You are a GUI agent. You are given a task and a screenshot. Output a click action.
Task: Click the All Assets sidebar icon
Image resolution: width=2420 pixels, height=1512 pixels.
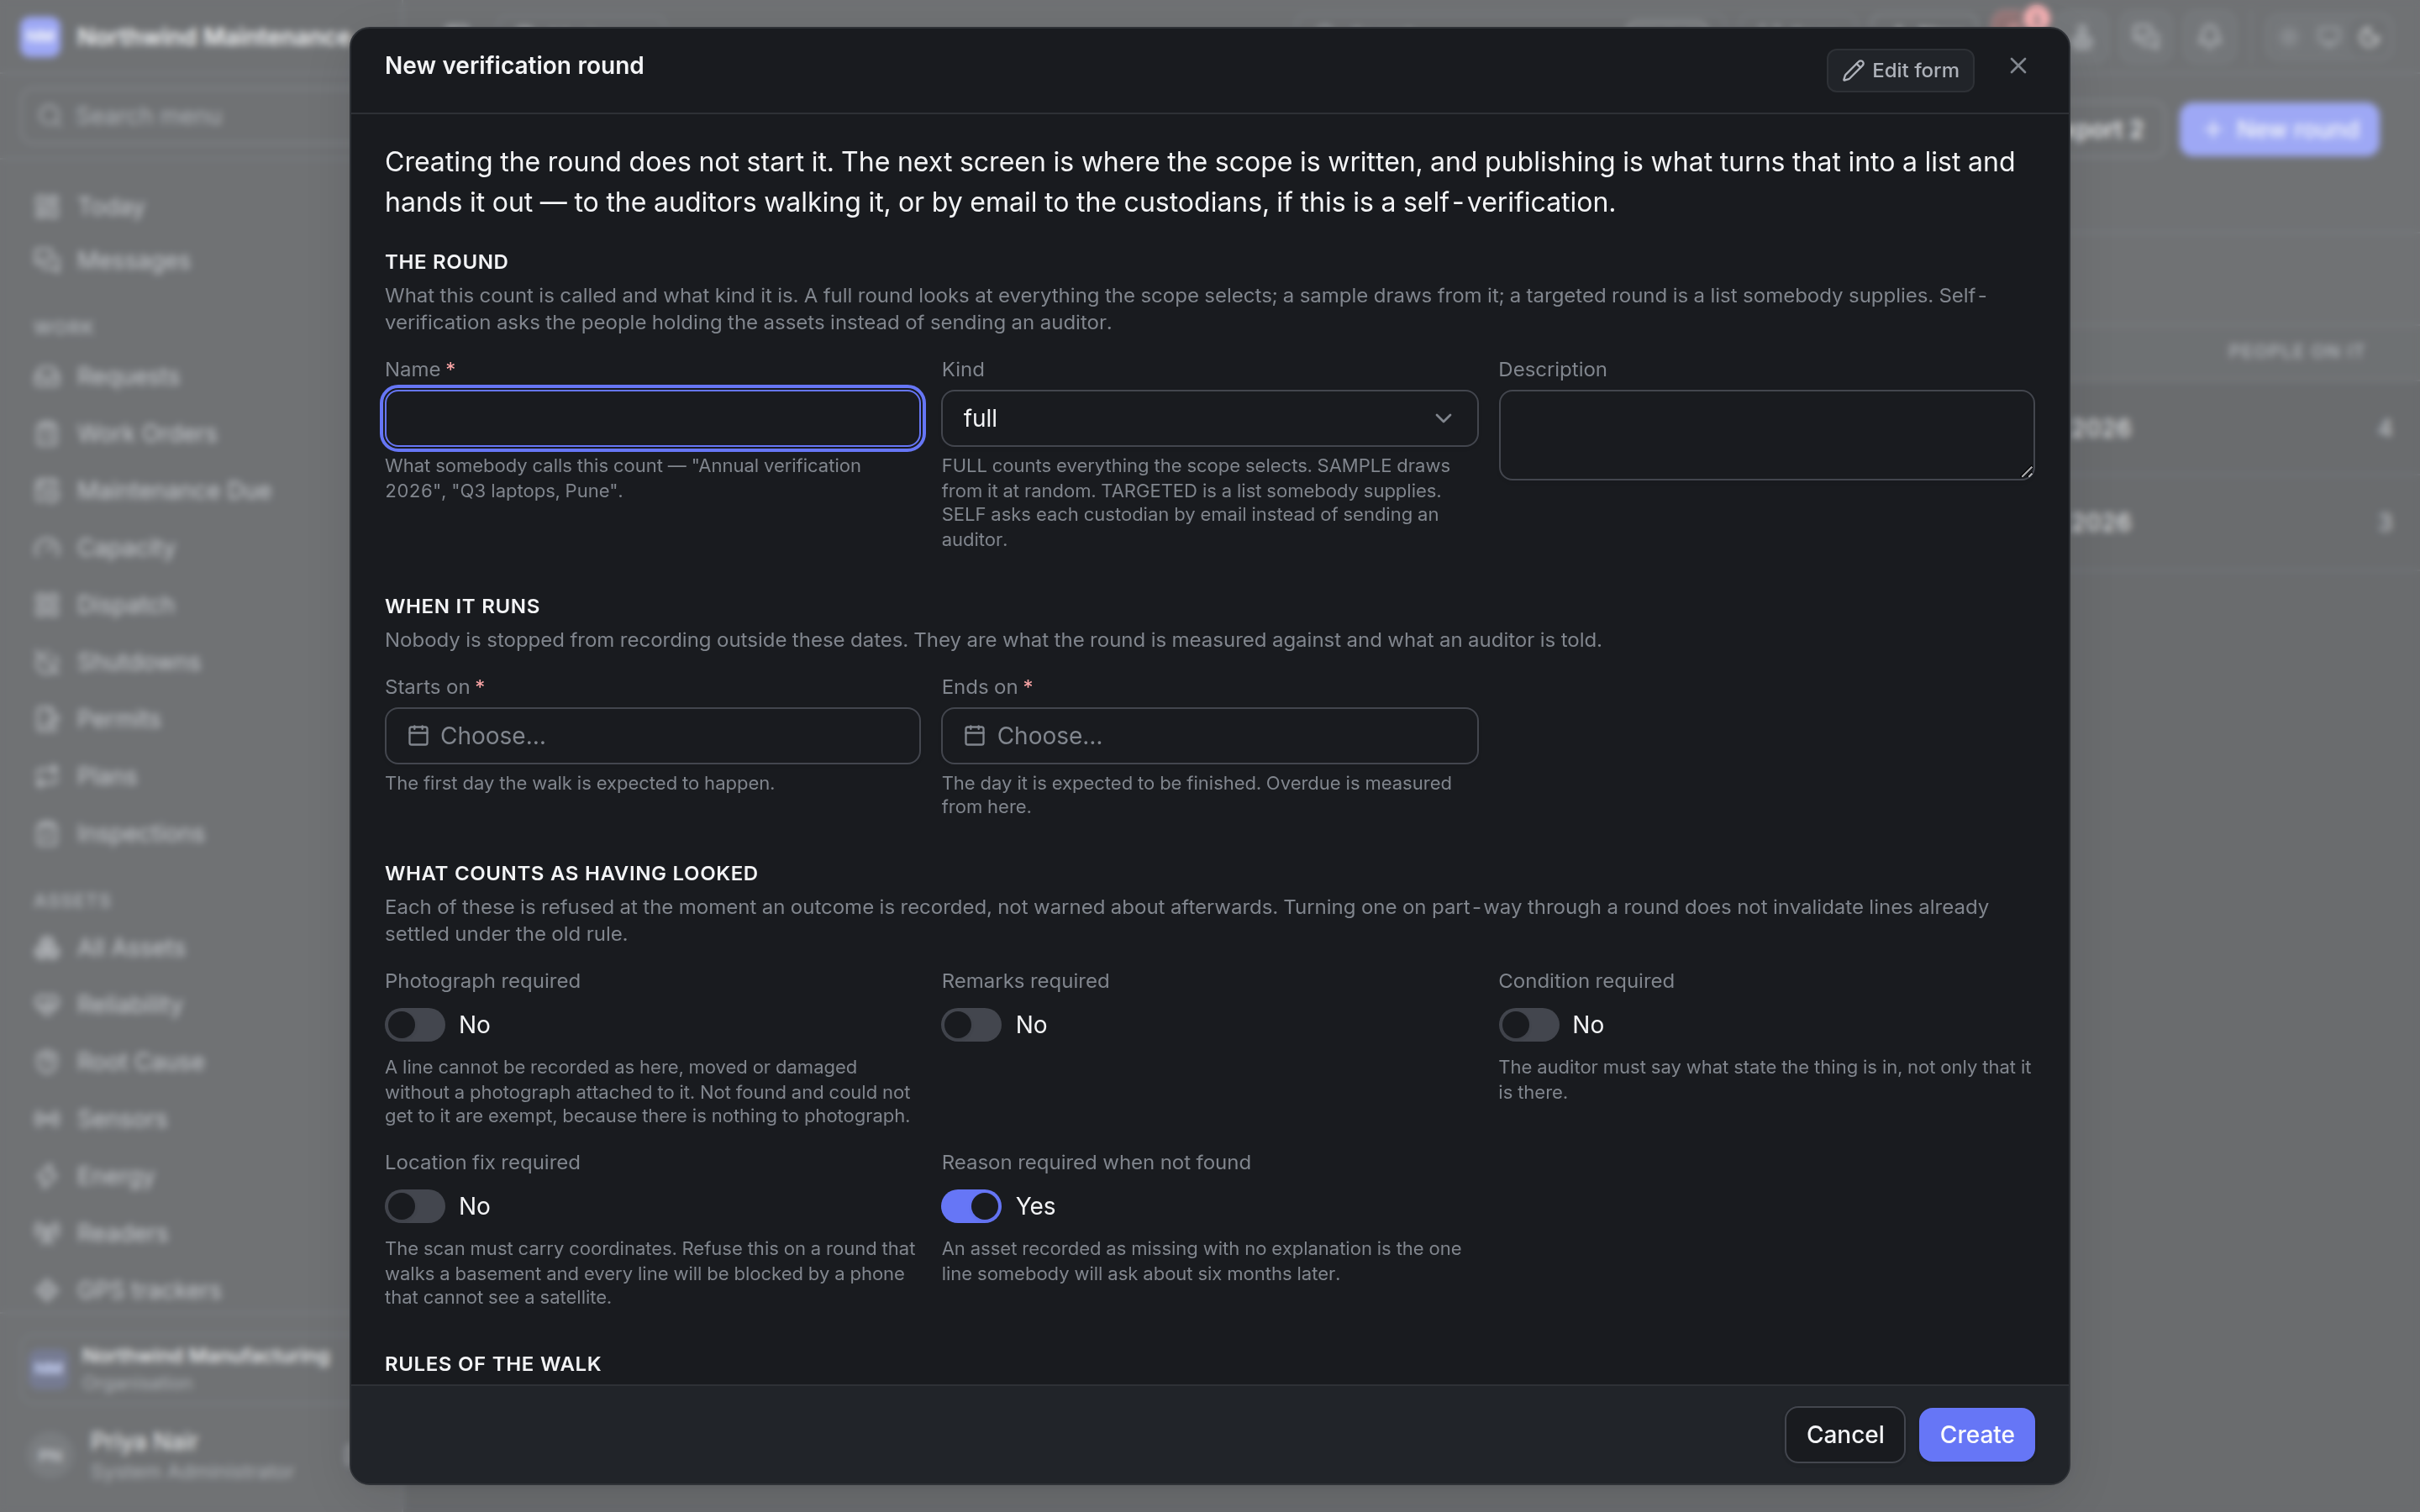pyautogui.click(x=47, y=948)
